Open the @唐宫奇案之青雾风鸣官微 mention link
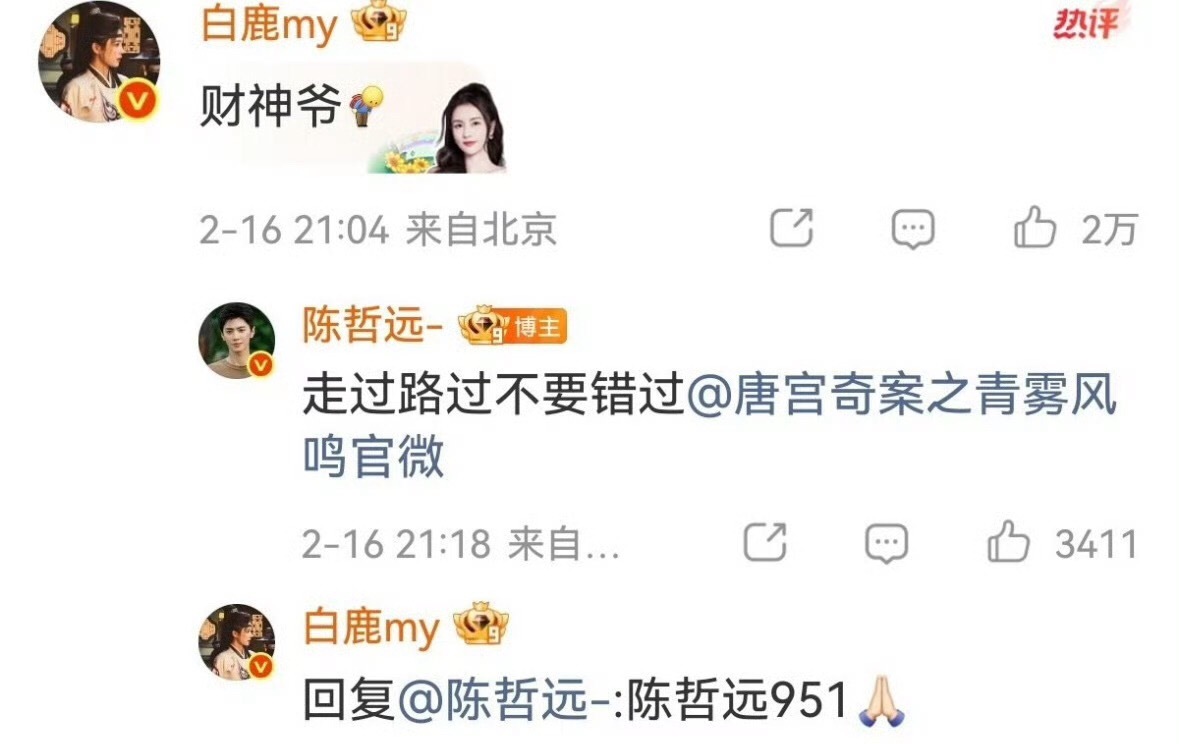Viewport: 1179px width, 744px height. tap(710, 425)
